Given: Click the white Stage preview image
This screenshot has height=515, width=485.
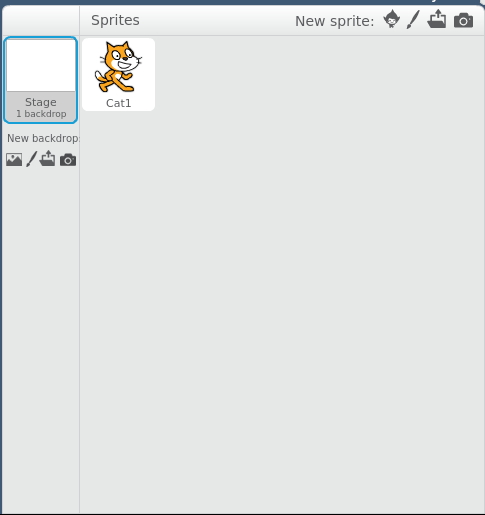Looking at the screenshot, I should 41,65.
